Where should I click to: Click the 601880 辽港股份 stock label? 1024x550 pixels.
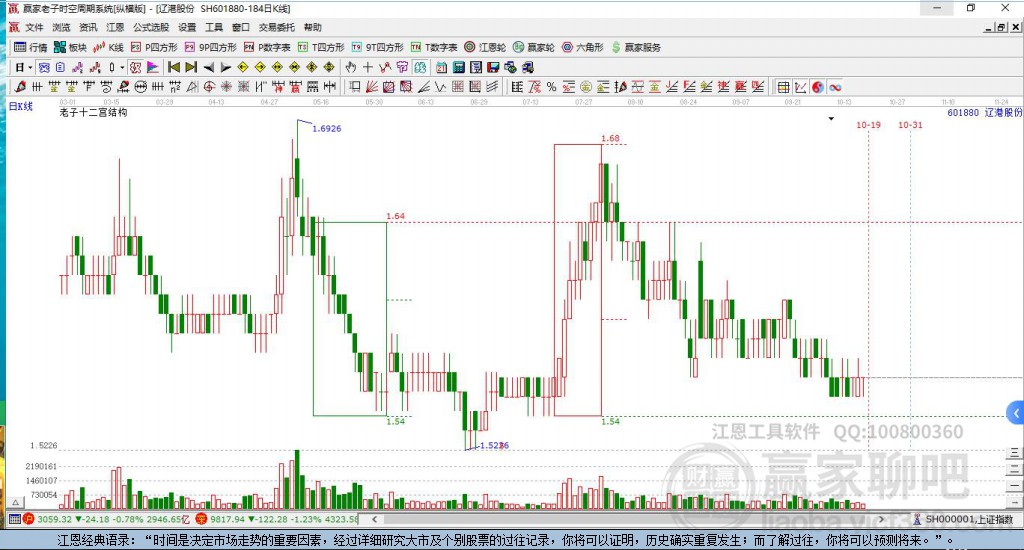coord(985,112)
